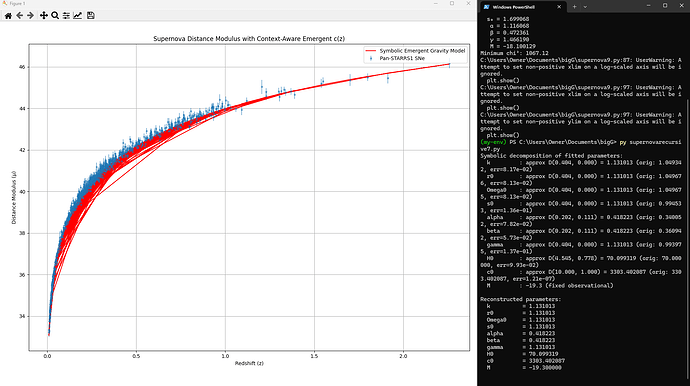Minimize the PowerShell terminal window
The width and height of the screenshot is (690, 386).
(x=648, y=6)
